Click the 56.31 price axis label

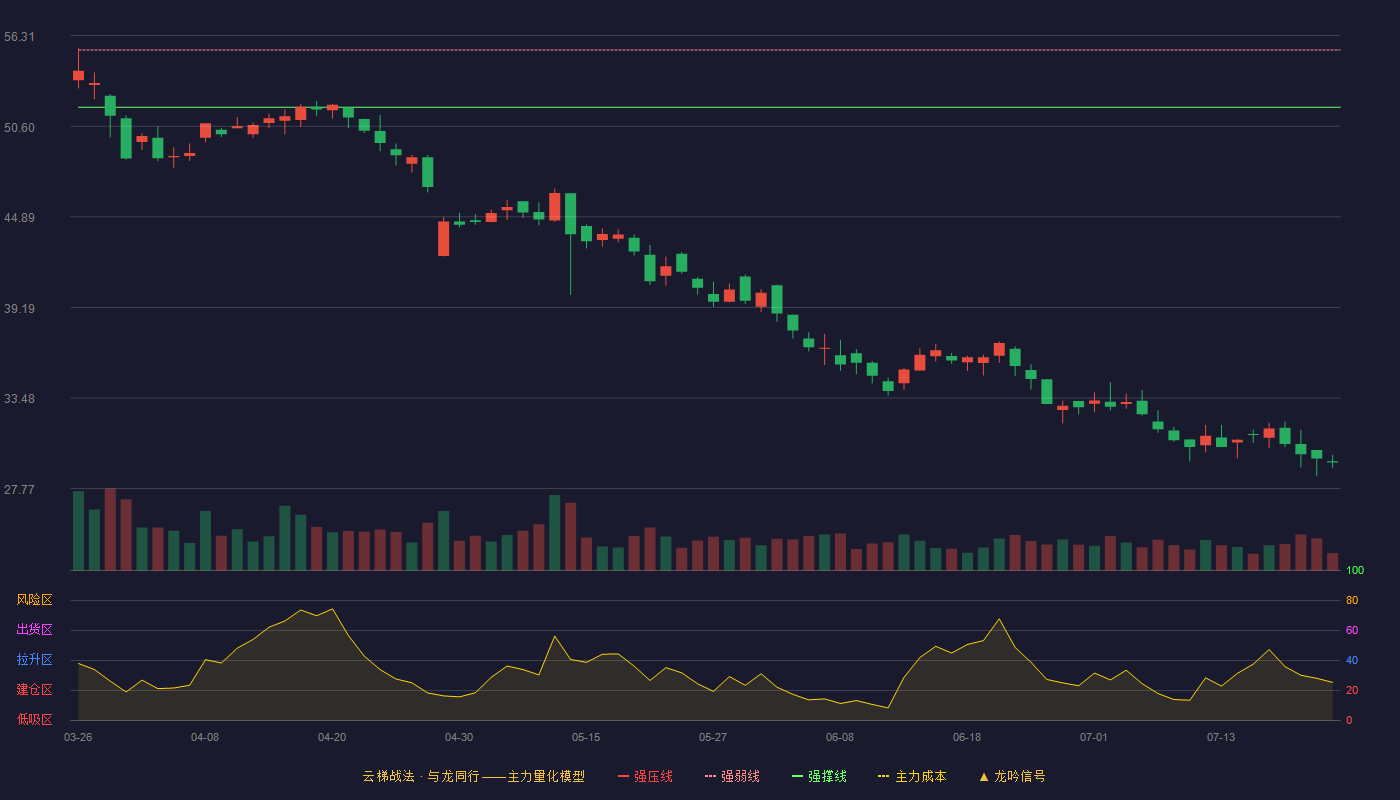tap(19, 37)
